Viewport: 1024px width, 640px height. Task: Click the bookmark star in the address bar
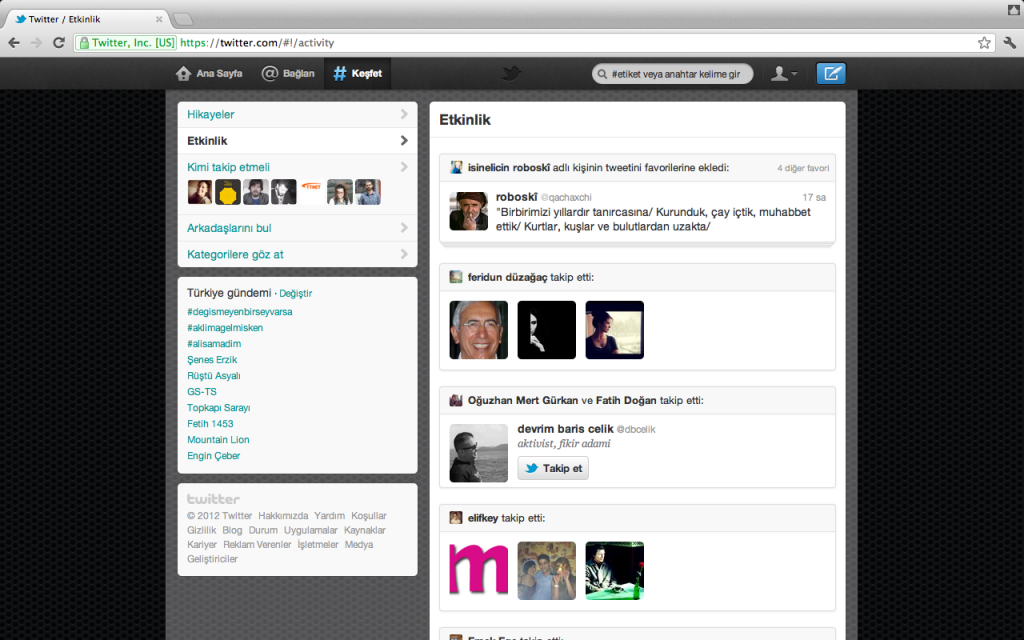[983, 42]
